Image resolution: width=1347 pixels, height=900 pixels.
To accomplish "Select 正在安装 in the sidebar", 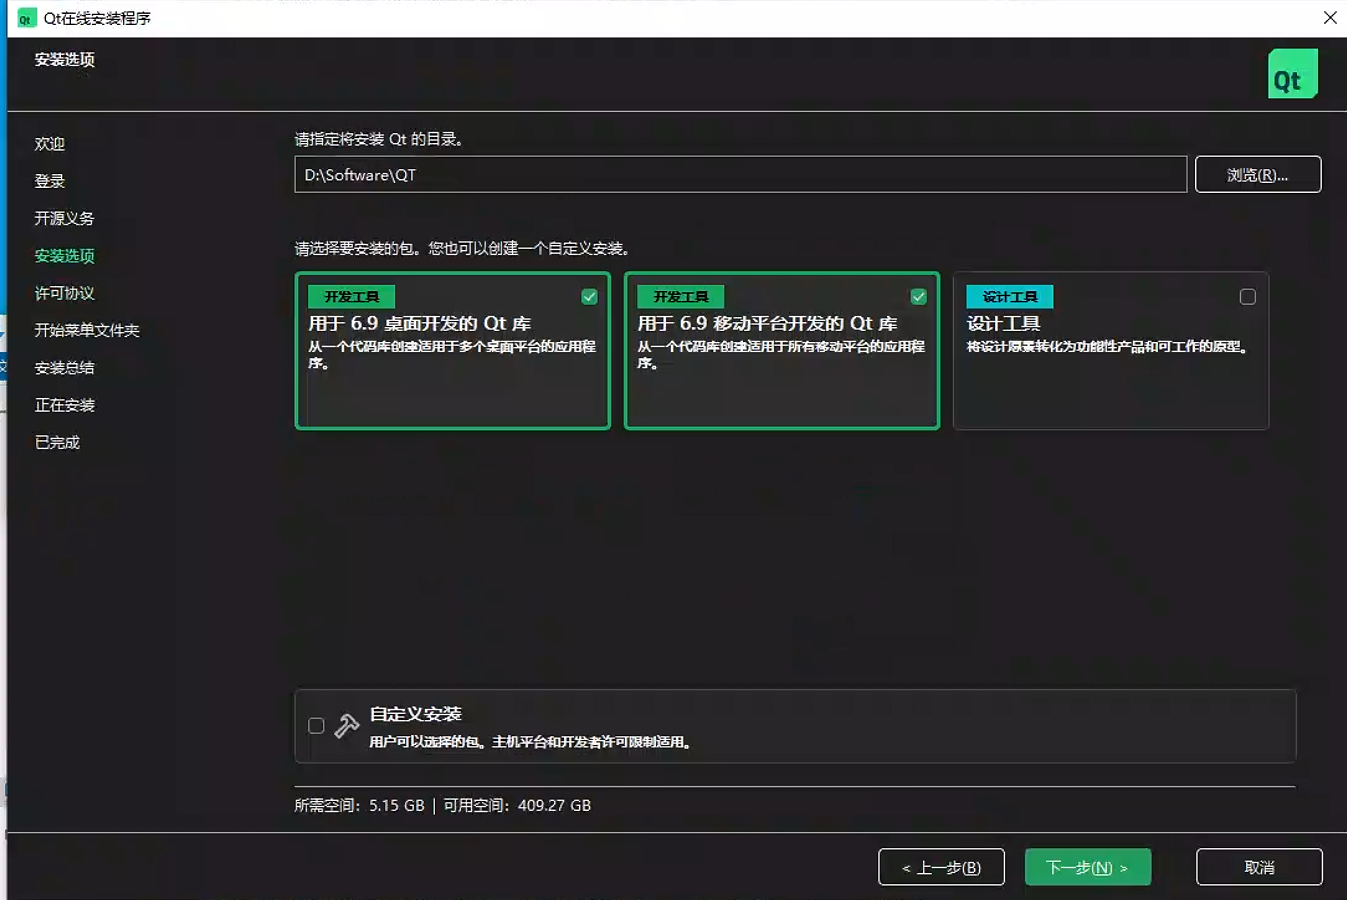I will [x=64, y=405].
